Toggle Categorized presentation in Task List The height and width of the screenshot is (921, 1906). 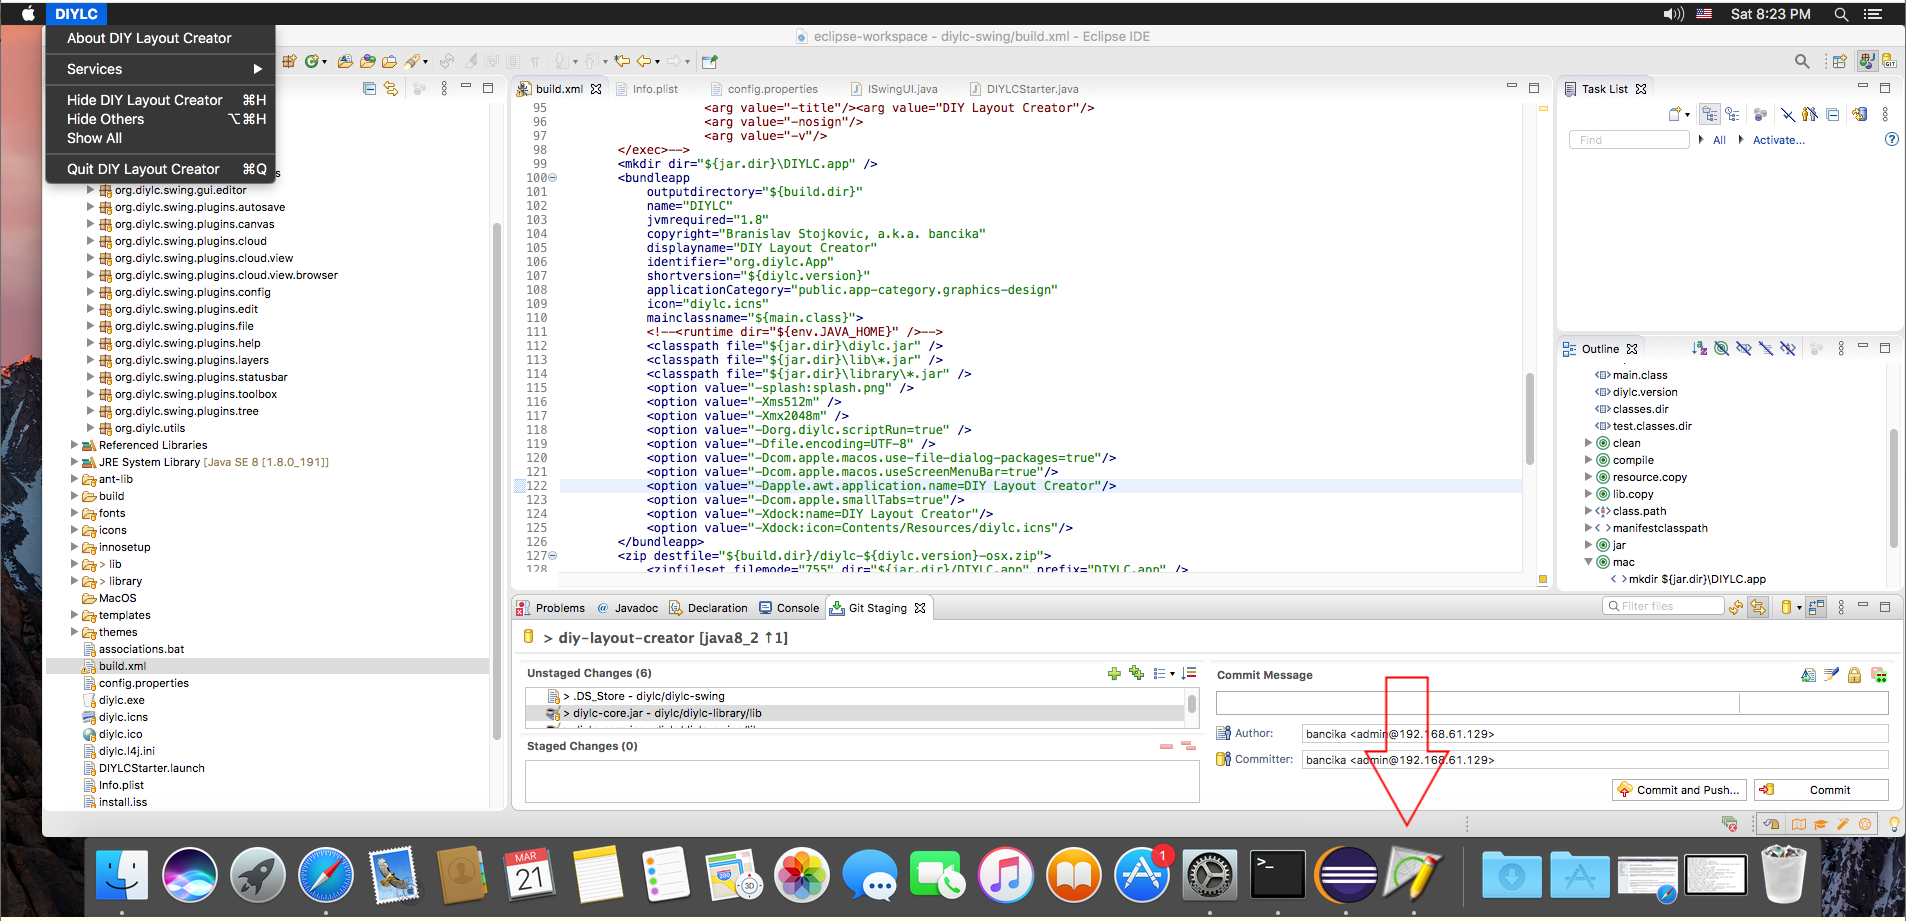pyautogui.click(x=1710, y=113)
